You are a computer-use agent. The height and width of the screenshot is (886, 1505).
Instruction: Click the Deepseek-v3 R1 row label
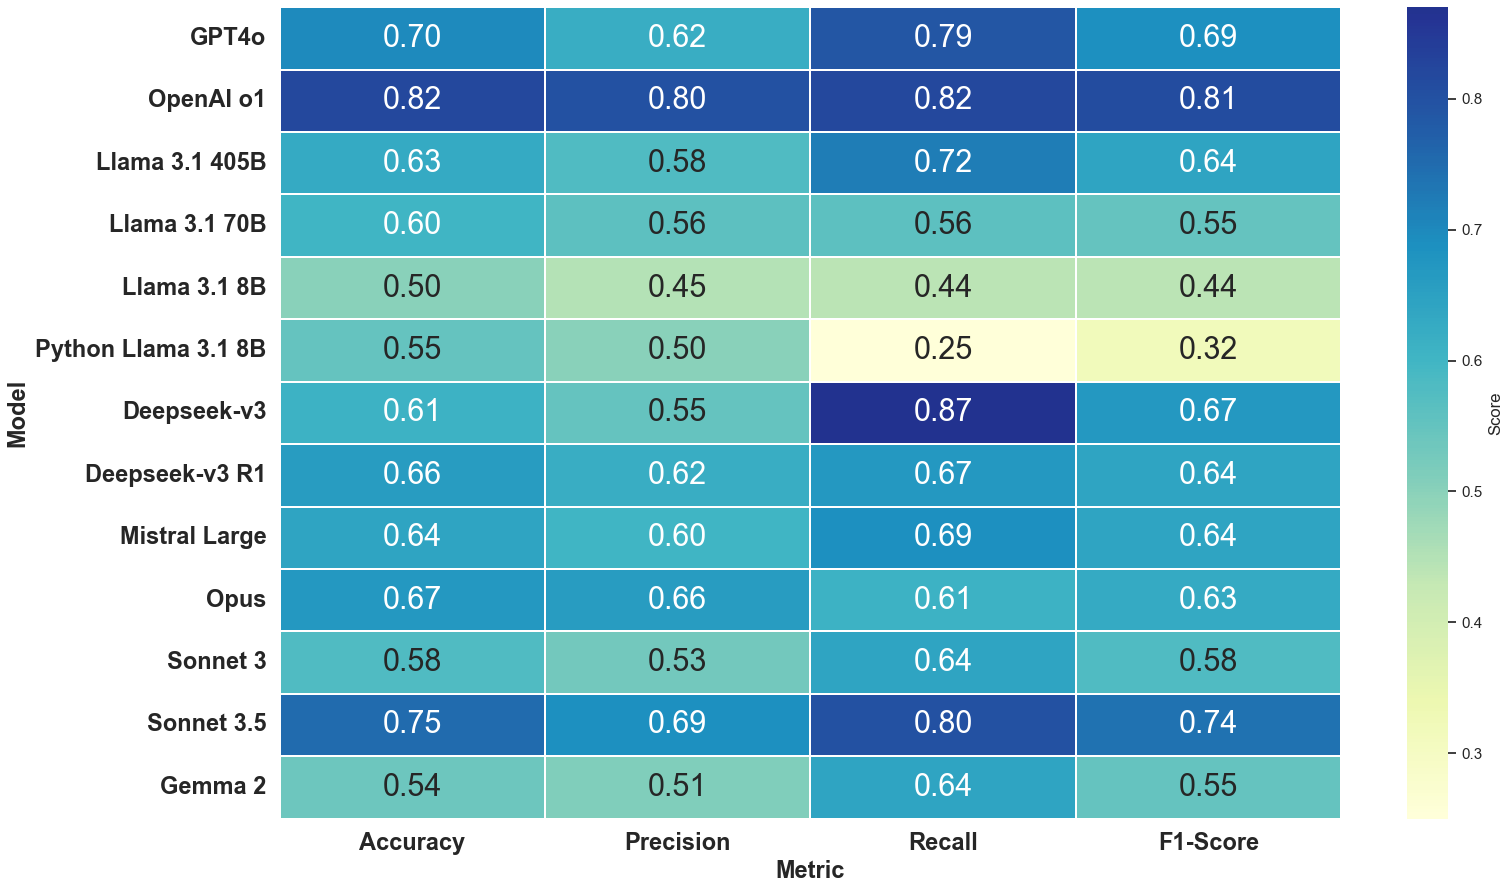point(175,473)
